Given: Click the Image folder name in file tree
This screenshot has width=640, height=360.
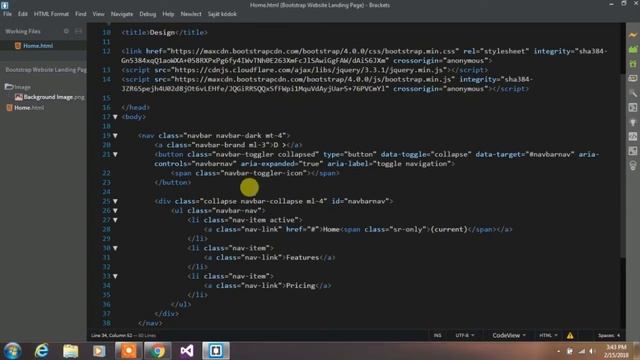Looking at the screenshot, I should pyautogui.click(x=23, y=87).
